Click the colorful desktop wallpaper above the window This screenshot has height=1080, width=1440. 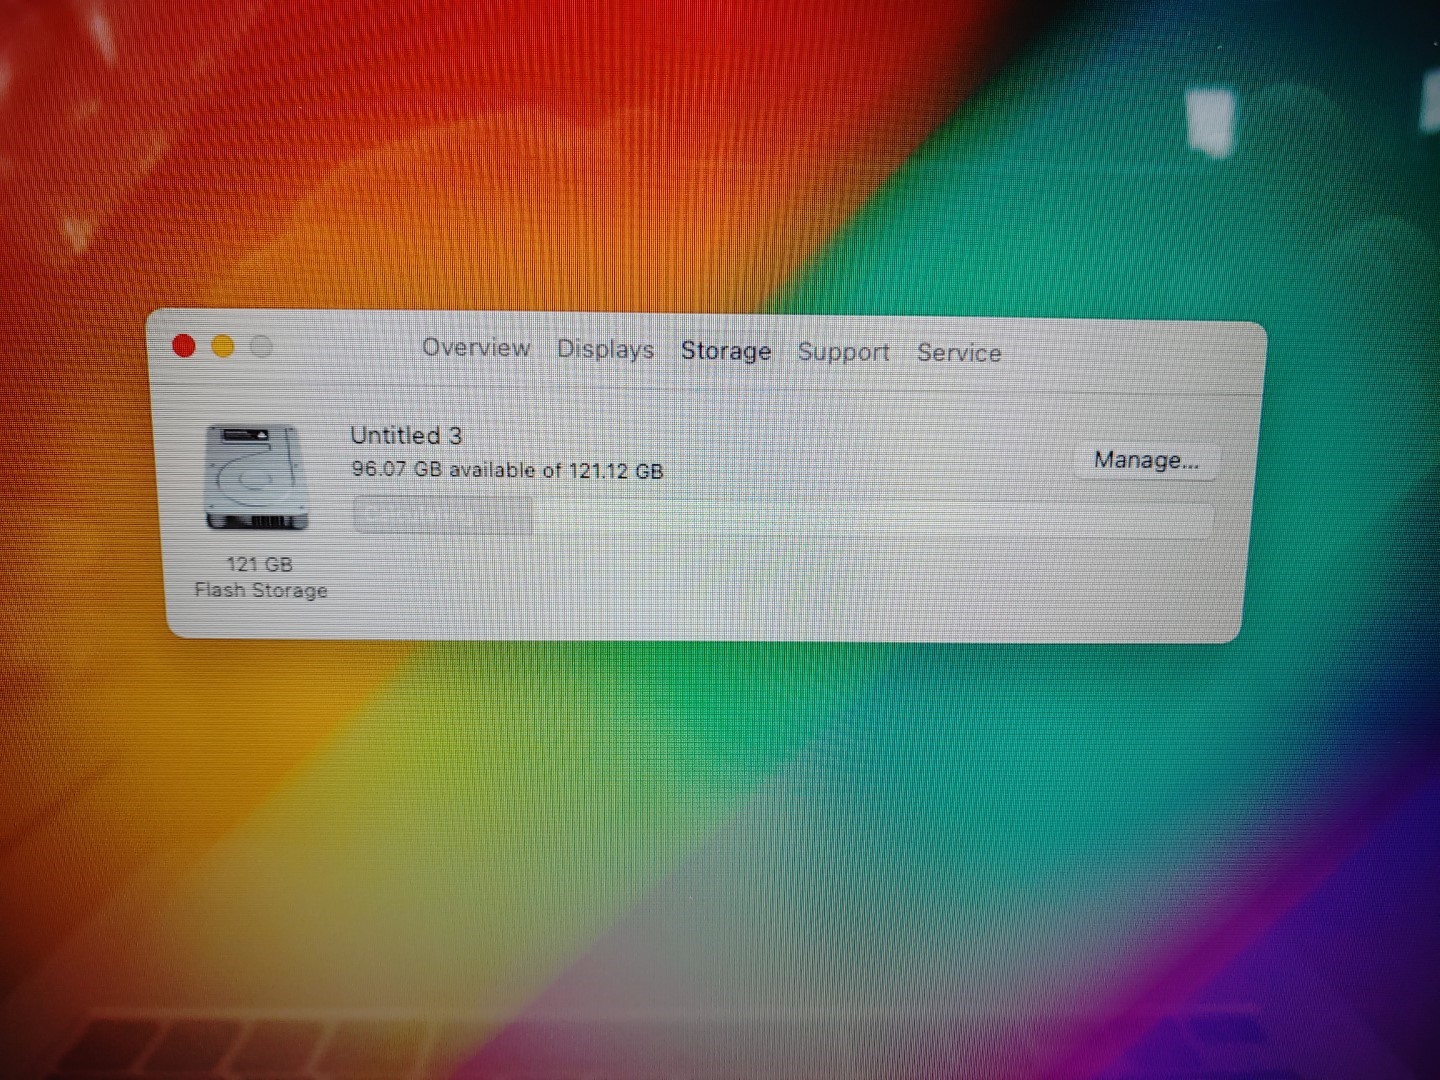700,160
